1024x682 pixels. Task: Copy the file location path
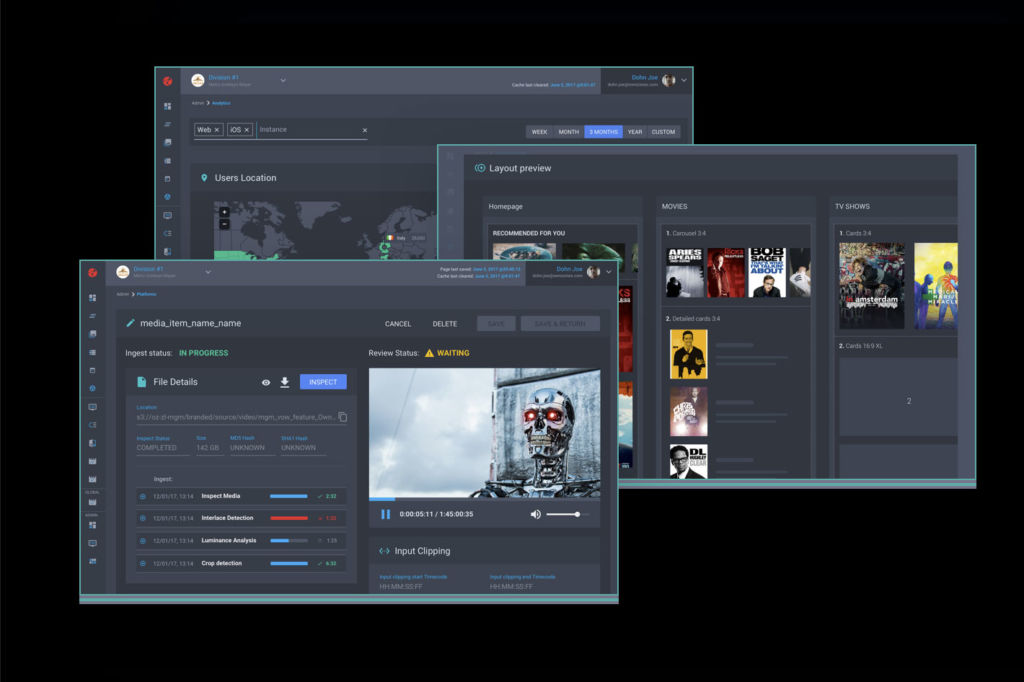tap(342, 417)
